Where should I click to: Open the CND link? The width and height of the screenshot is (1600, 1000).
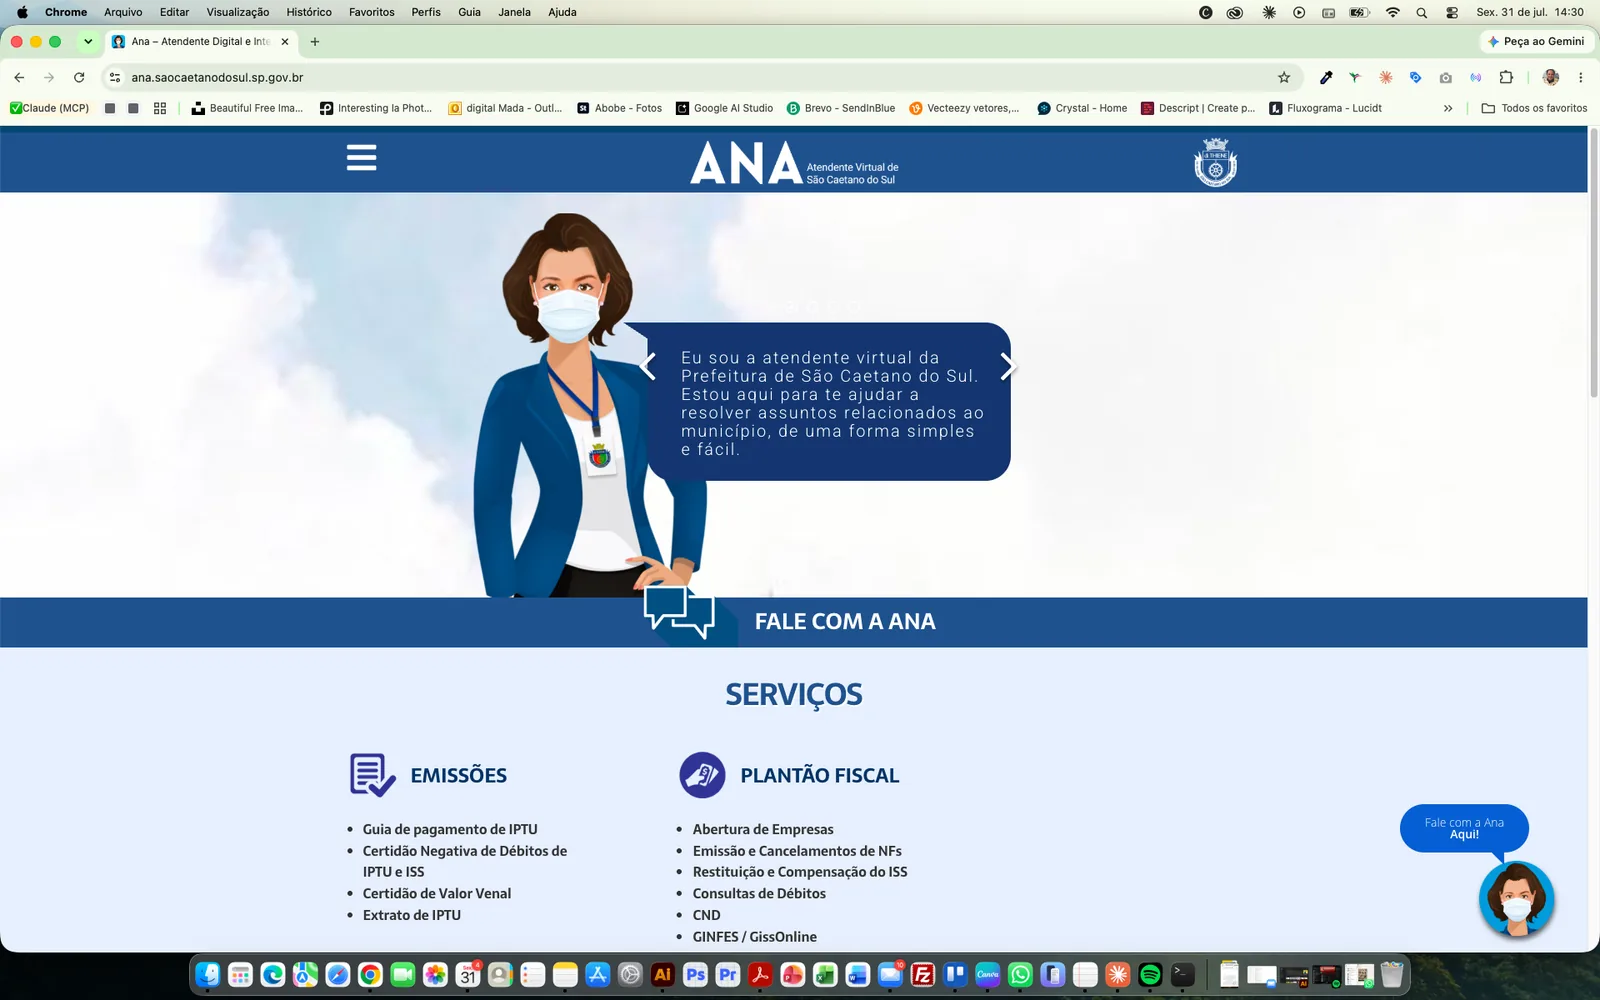(x=706, y=915)
